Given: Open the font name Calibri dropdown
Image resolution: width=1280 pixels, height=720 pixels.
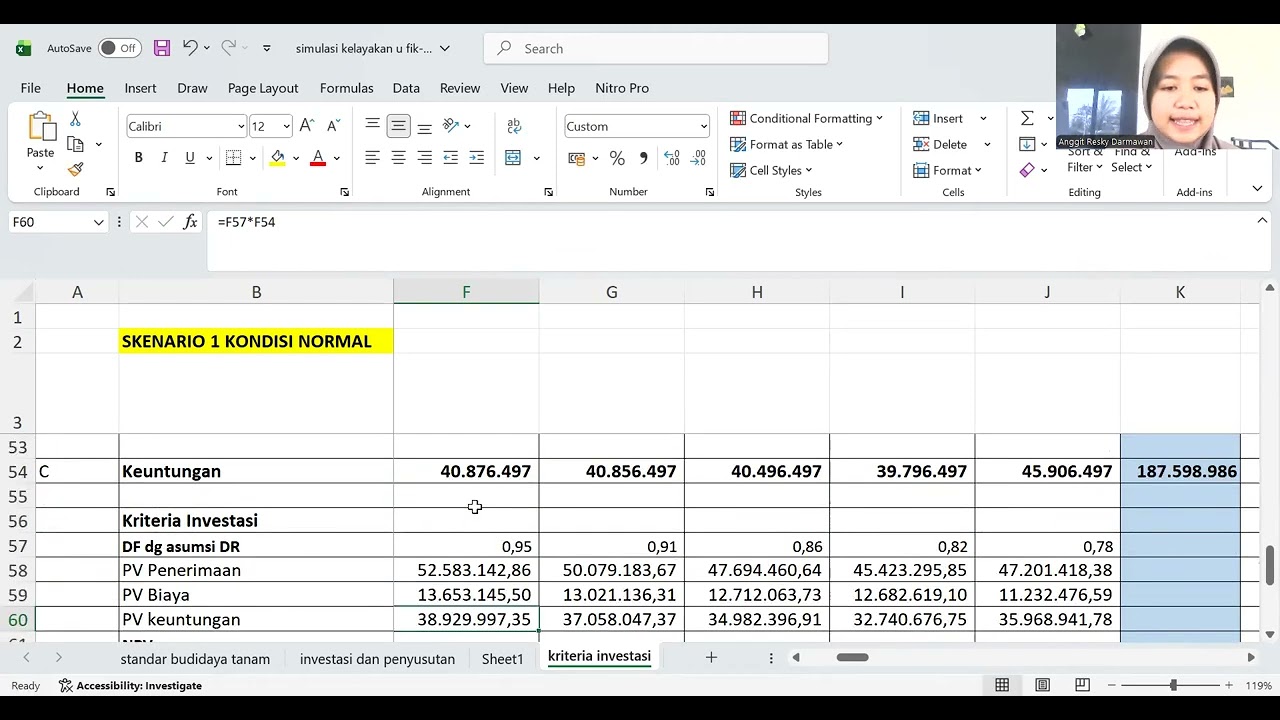Looking at the screenshot, I should (241, 126).
